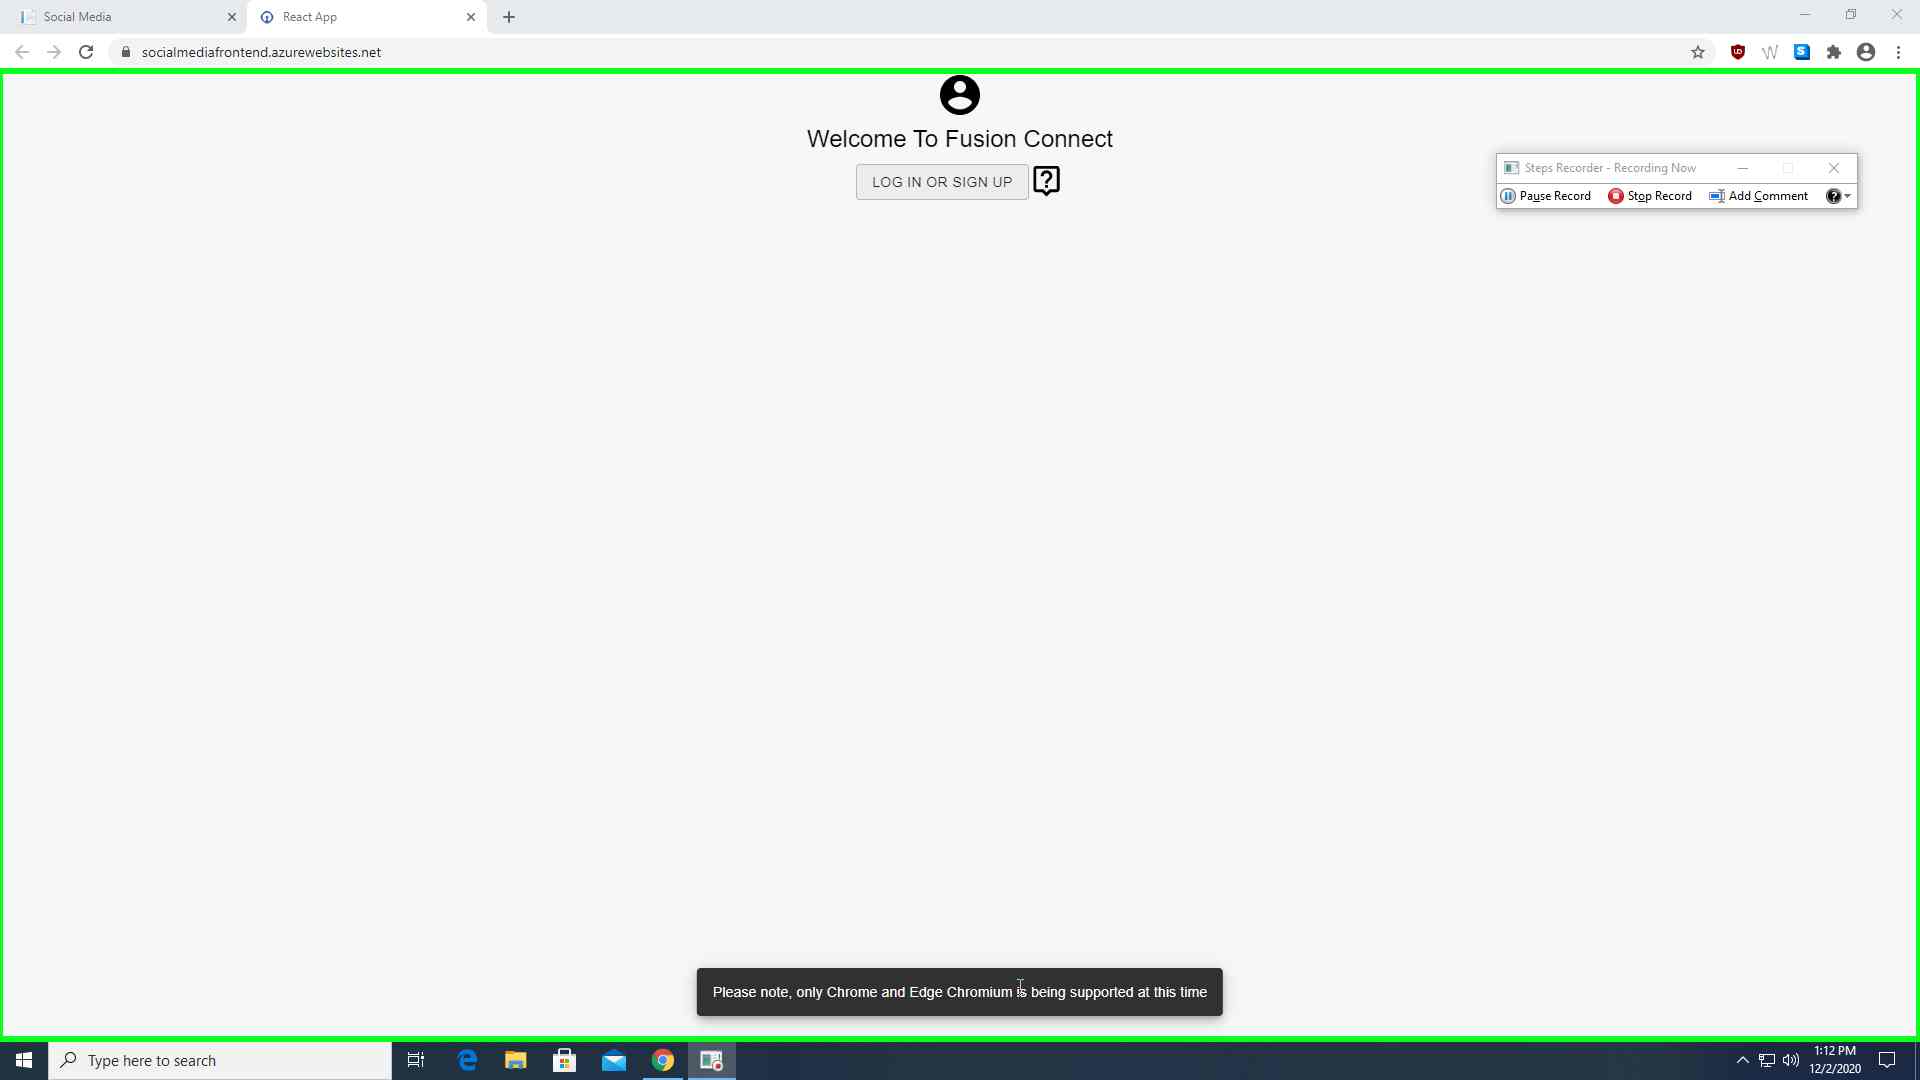Viewport: 1920px width, 1080px height.
Task: Add Comment in Steps Recorder
Action: click(x=1759, y=196)
